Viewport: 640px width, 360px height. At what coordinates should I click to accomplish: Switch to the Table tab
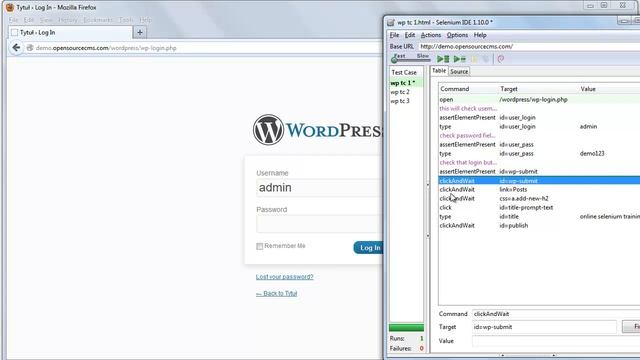tap(439, 71)
